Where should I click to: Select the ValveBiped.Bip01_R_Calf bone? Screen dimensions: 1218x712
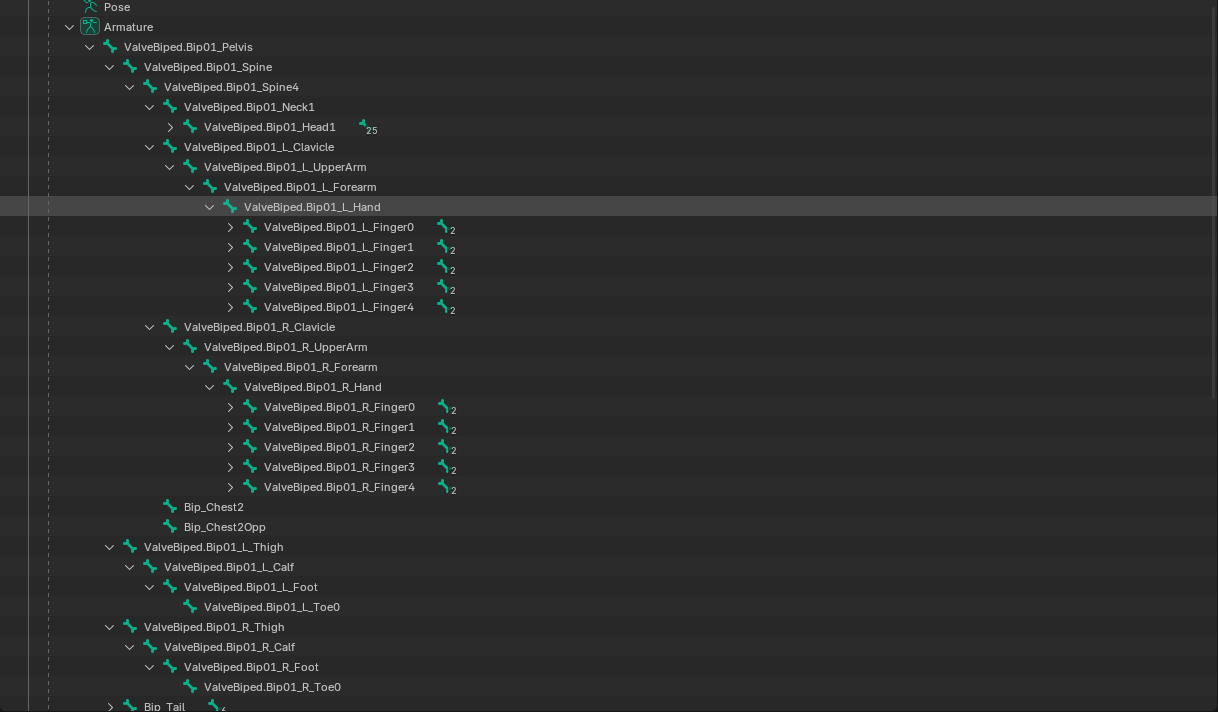[x=229, y=647]
